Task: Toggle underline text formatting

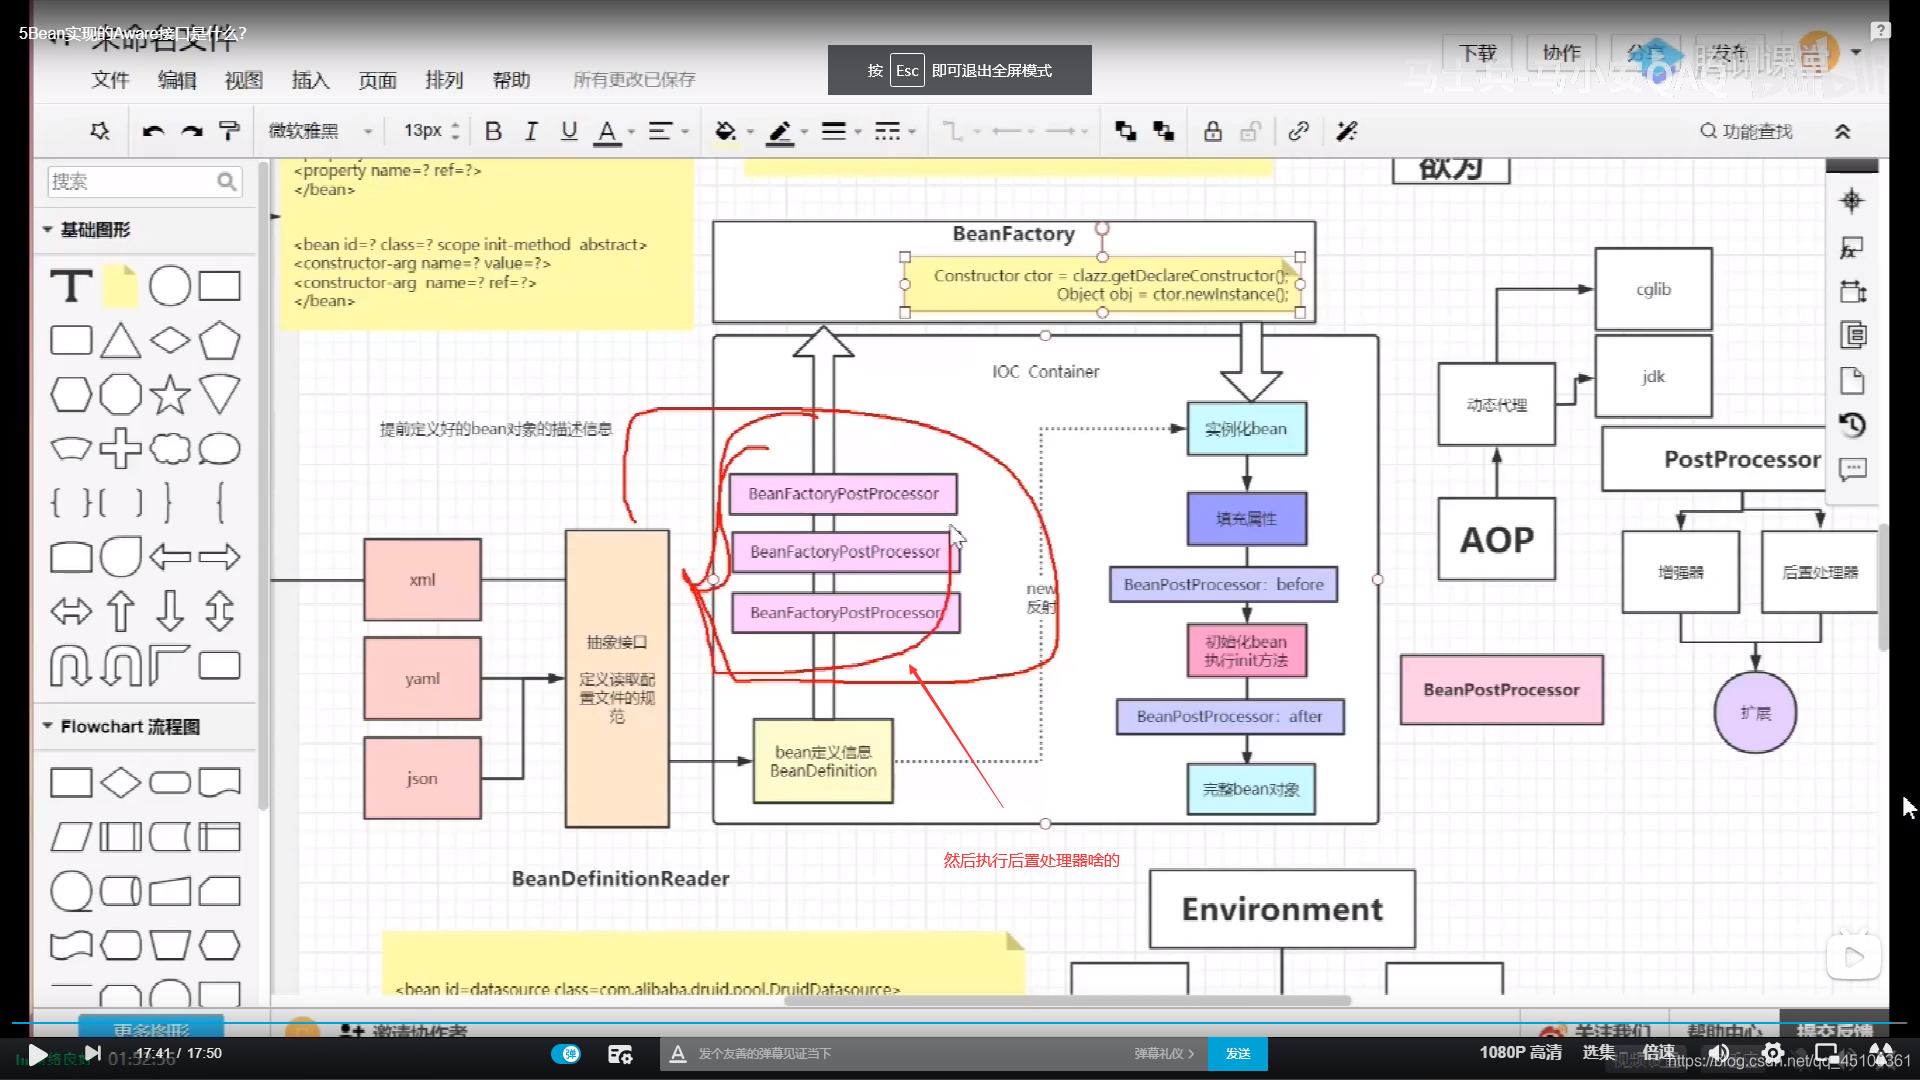Action: [x=569, y=131]
